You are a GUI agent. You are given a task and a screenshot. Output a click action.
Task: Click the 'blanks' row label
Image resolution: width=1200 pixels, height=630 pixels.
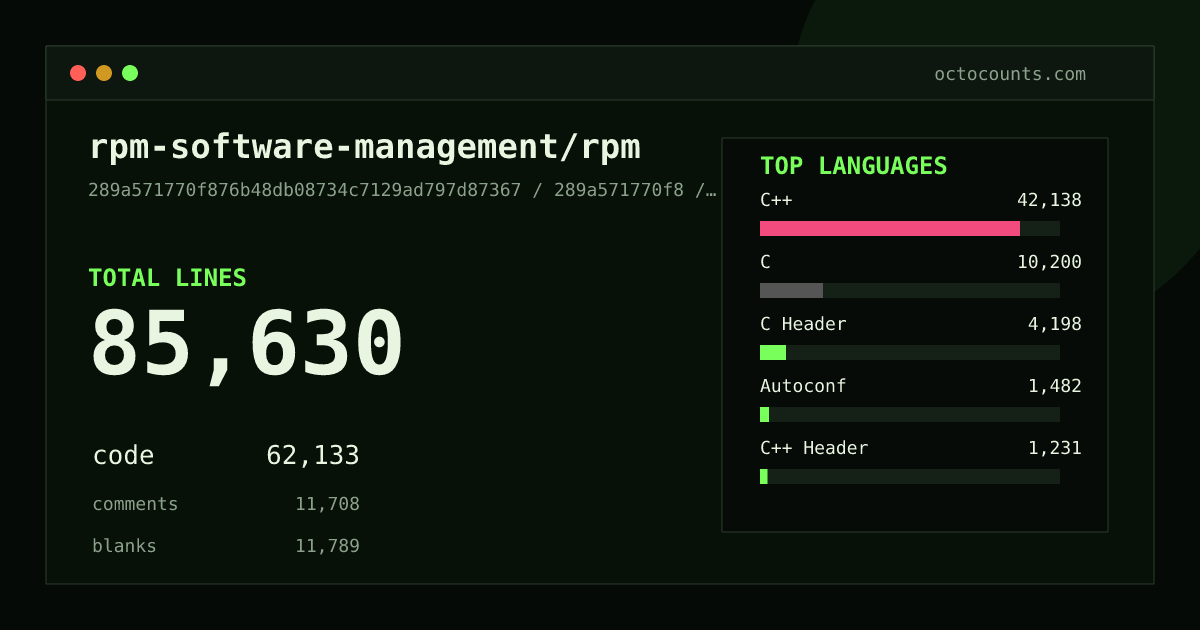(x=124, y=546)
